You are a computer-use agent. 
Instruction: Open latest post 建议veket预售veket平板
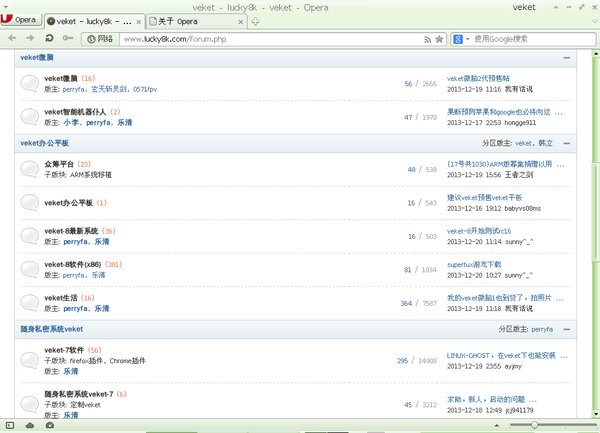(x=484, y=197)
